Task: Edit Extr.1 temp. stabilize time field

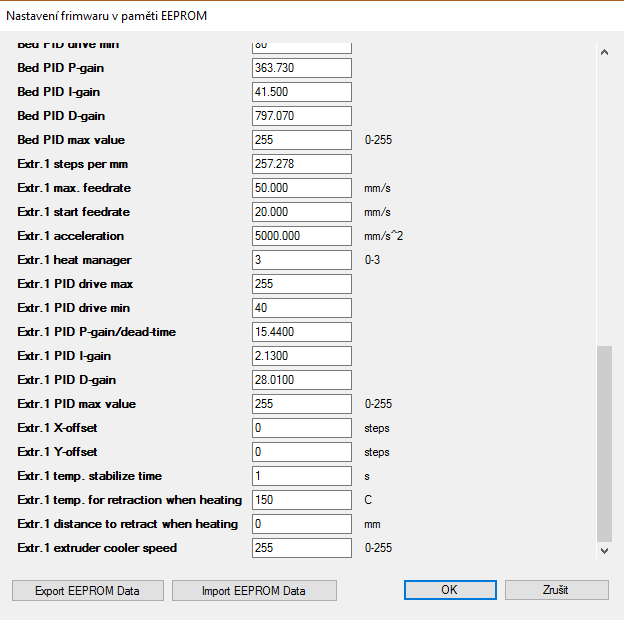Action: 301,476
